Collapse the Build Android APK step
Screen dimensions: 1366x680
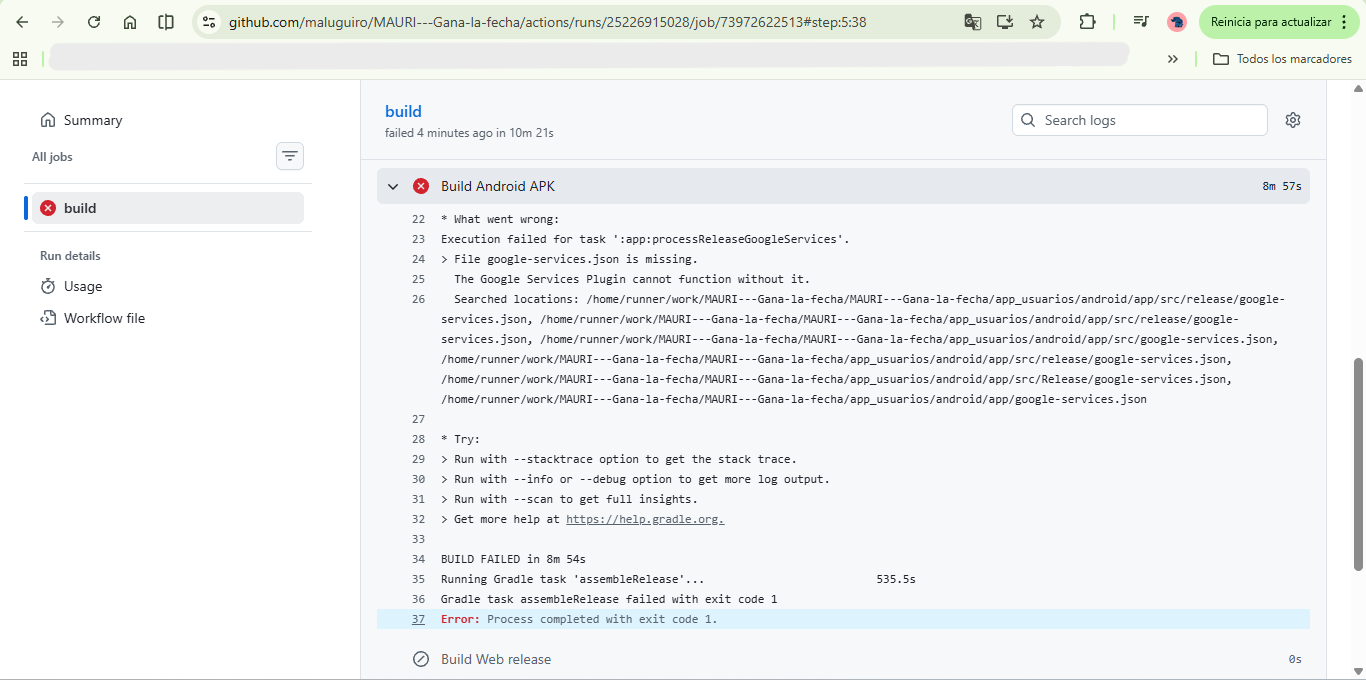click(393, 186)
